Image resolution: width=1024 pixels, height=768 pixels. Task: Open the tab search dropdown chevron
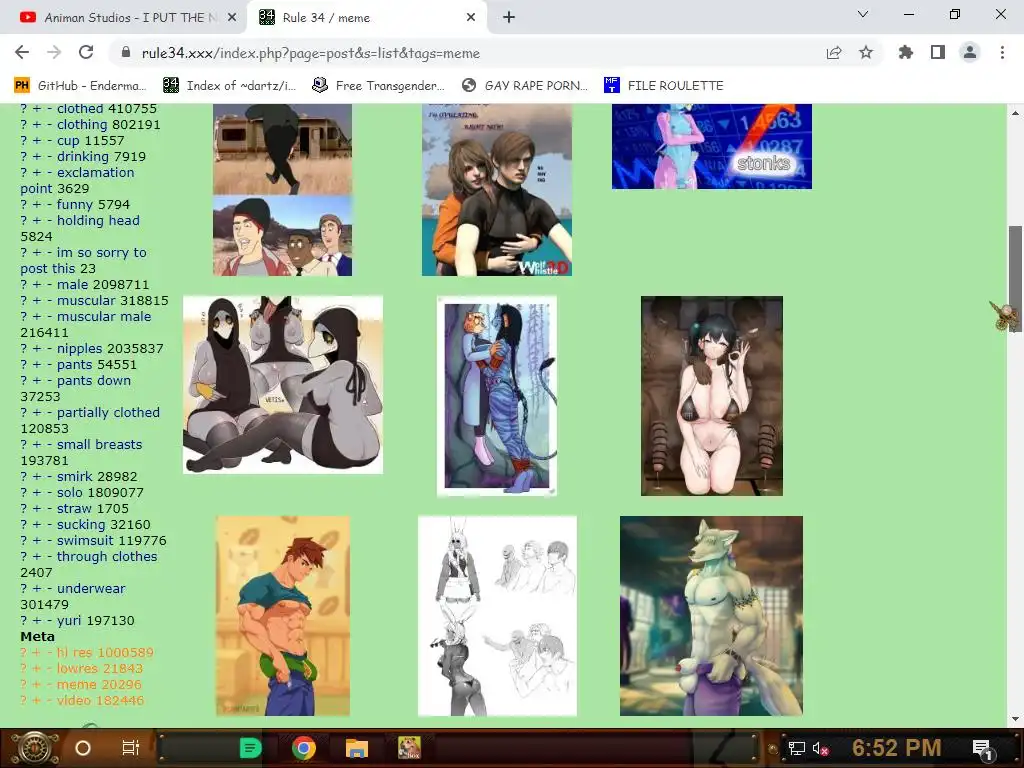pyautogui.click(x=863, y=14)
